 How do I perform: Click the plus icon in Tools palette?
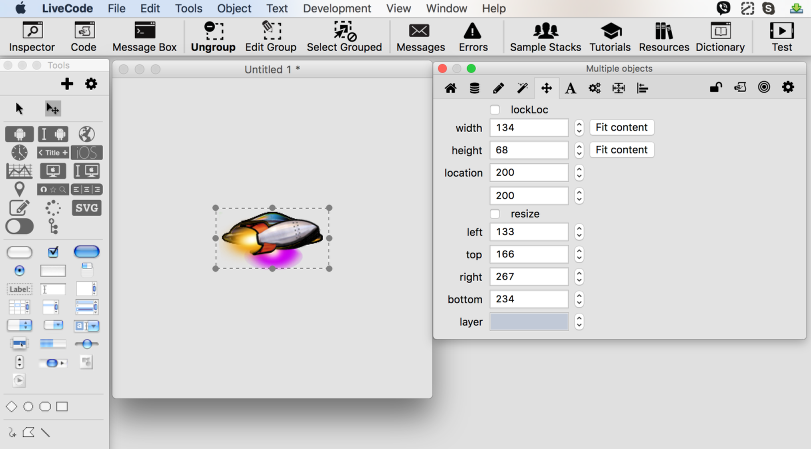point(67,84)
